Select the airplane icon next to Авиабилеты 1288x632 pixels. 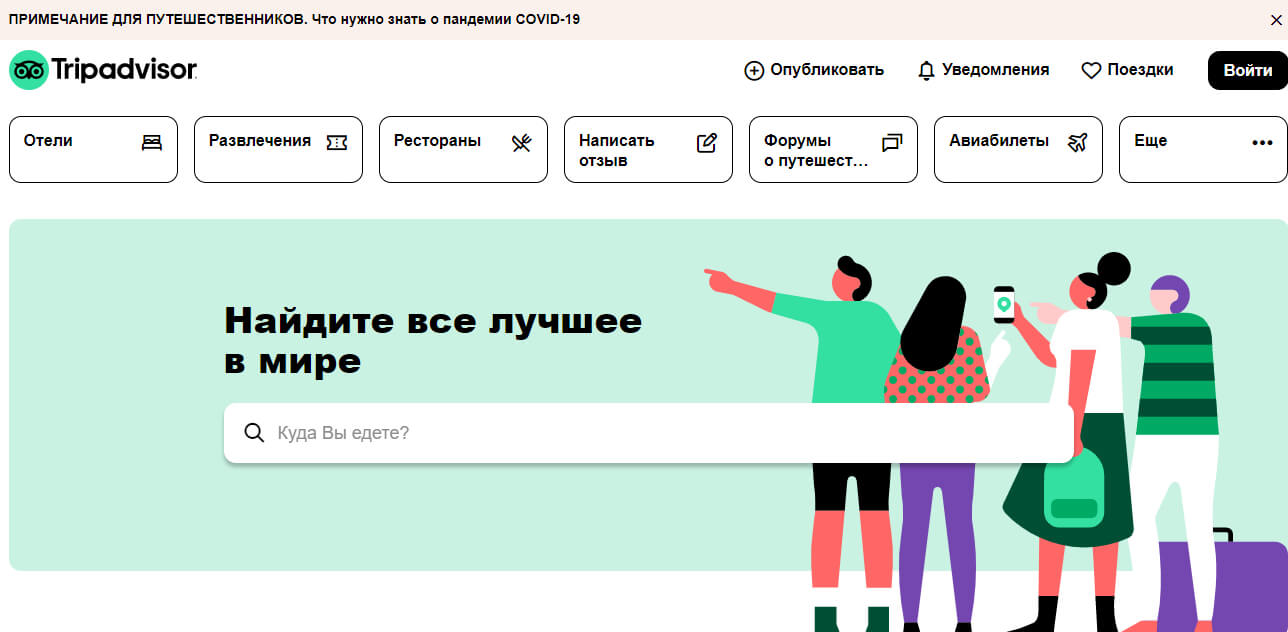pyautogui.click(x=1076, y=143)
